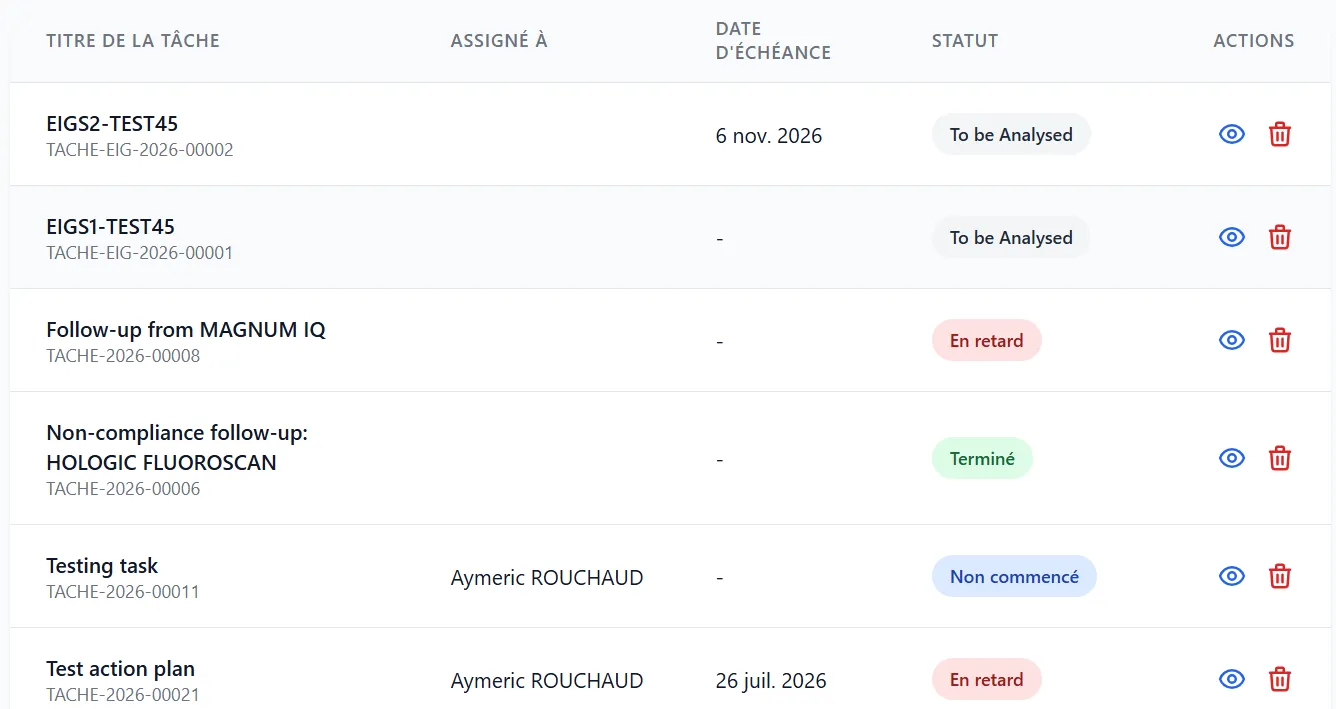Delete the Testing task row
Screen dimensions: 1336x709
click(1280, 576)
